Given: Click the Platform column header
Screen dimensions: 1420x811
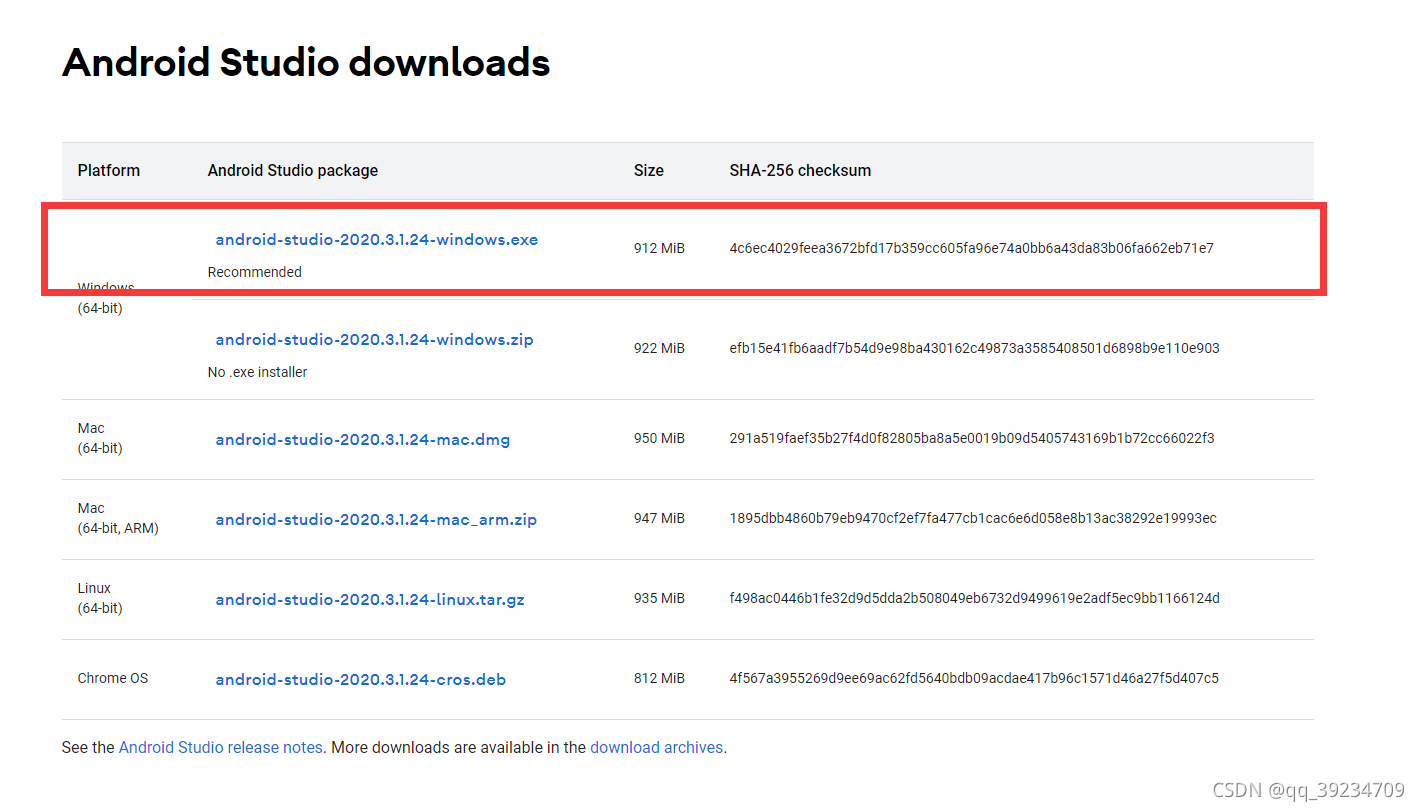Looking at the screenshot, I should (x=108, y=170).
